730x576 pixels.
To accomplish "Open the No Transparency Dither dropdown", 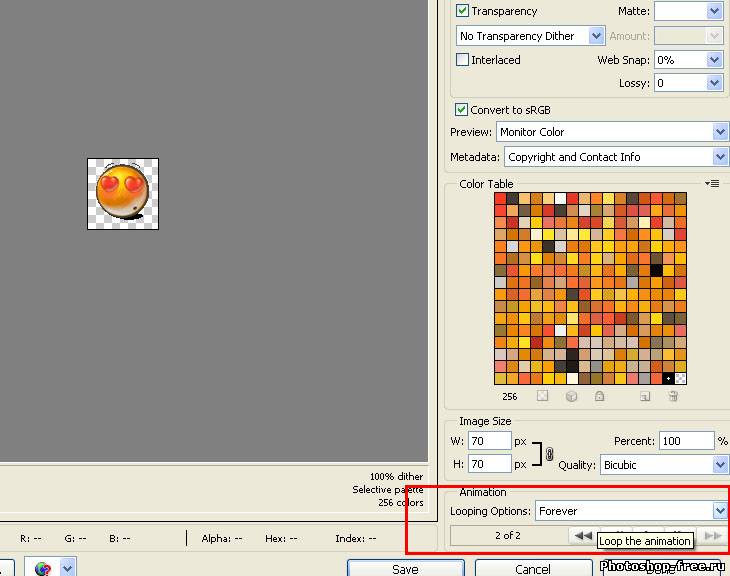I will click(596, 36).
